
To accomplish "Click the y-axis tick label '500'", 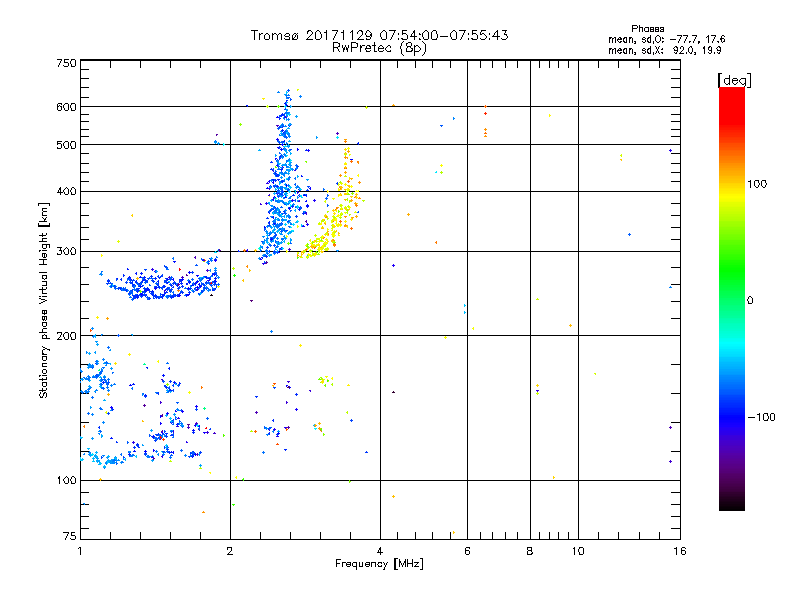I will 66,145.
